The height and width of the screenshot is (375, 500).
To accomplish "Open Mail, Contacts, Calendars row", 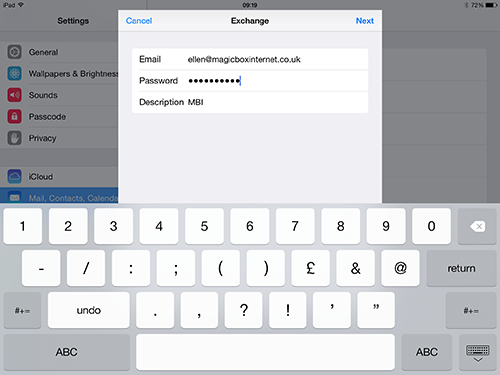I will (59, 196).
